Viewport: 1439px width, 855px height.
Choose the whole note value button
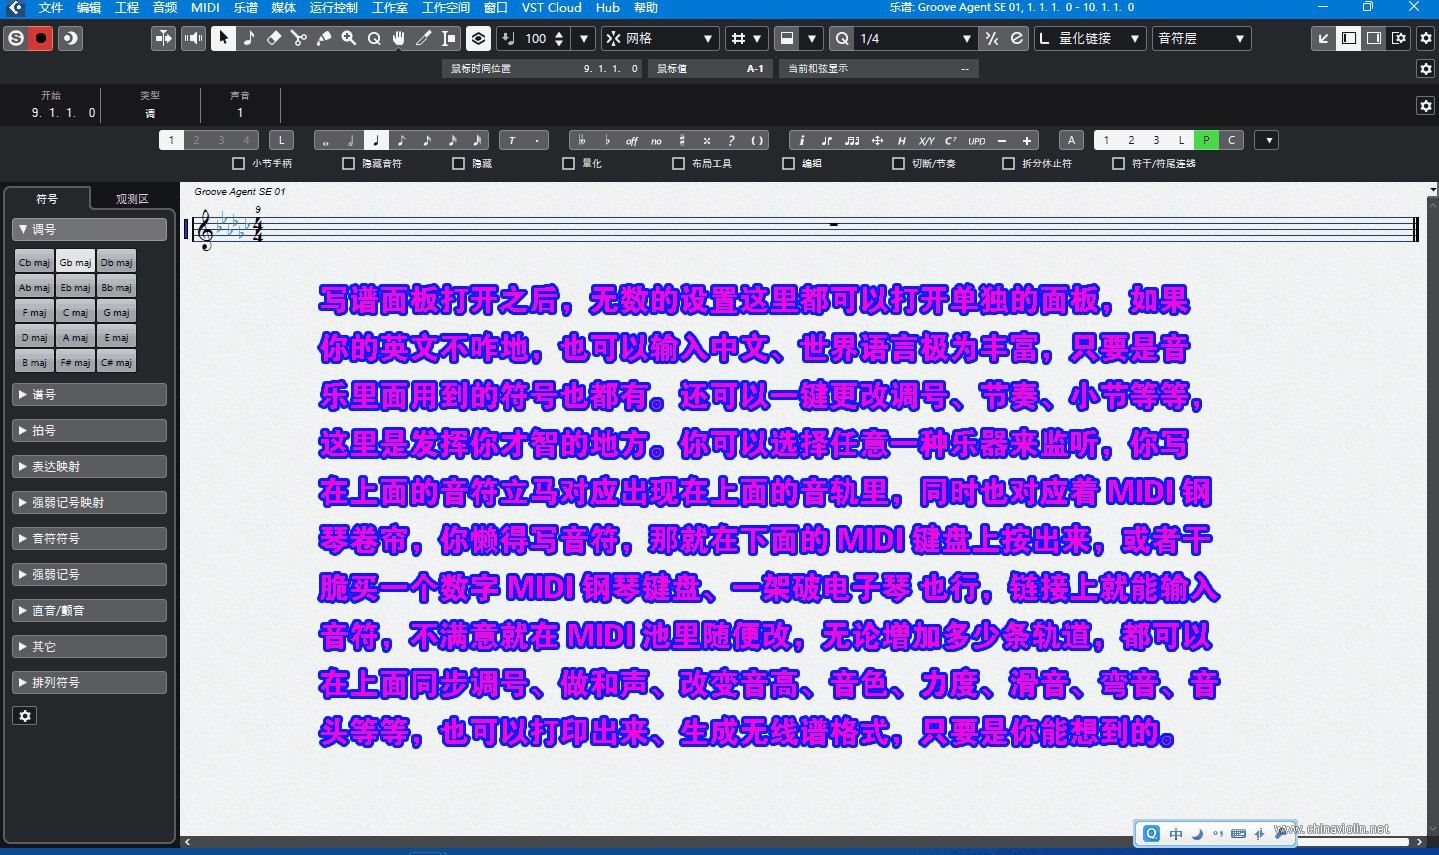(x=326, y=141)
